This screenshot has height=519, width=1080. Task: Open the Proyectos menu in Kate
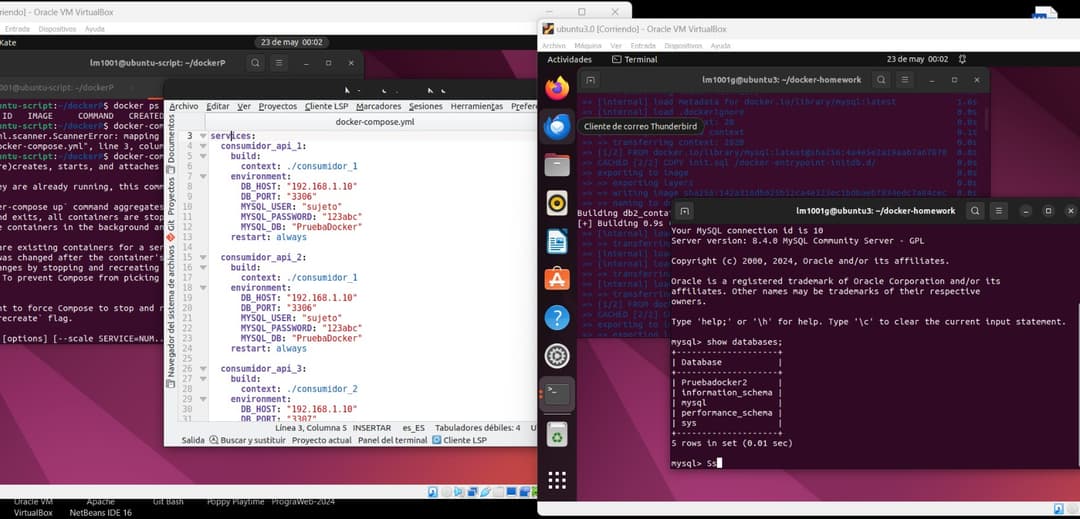[277, 106]
